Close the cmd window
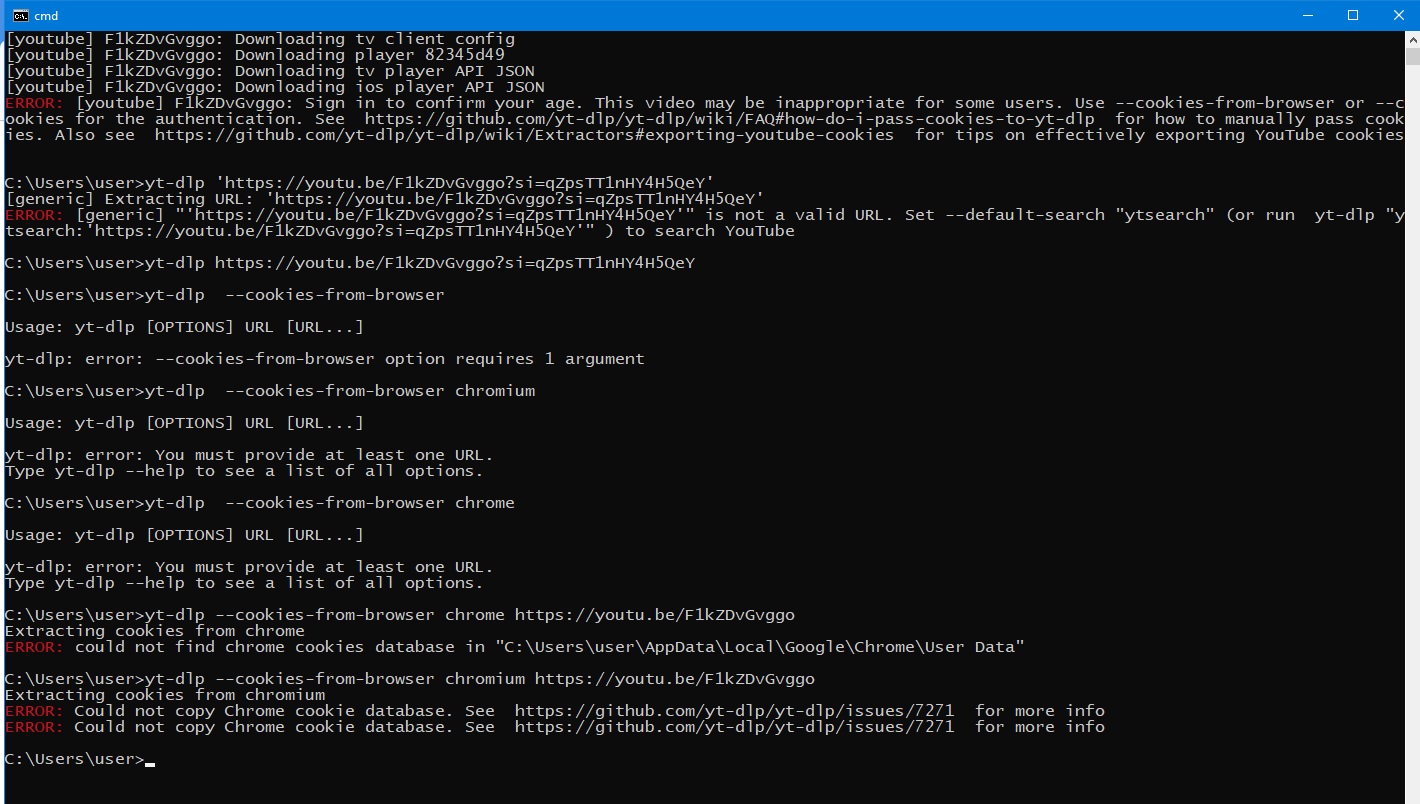 coord(1398,15)
